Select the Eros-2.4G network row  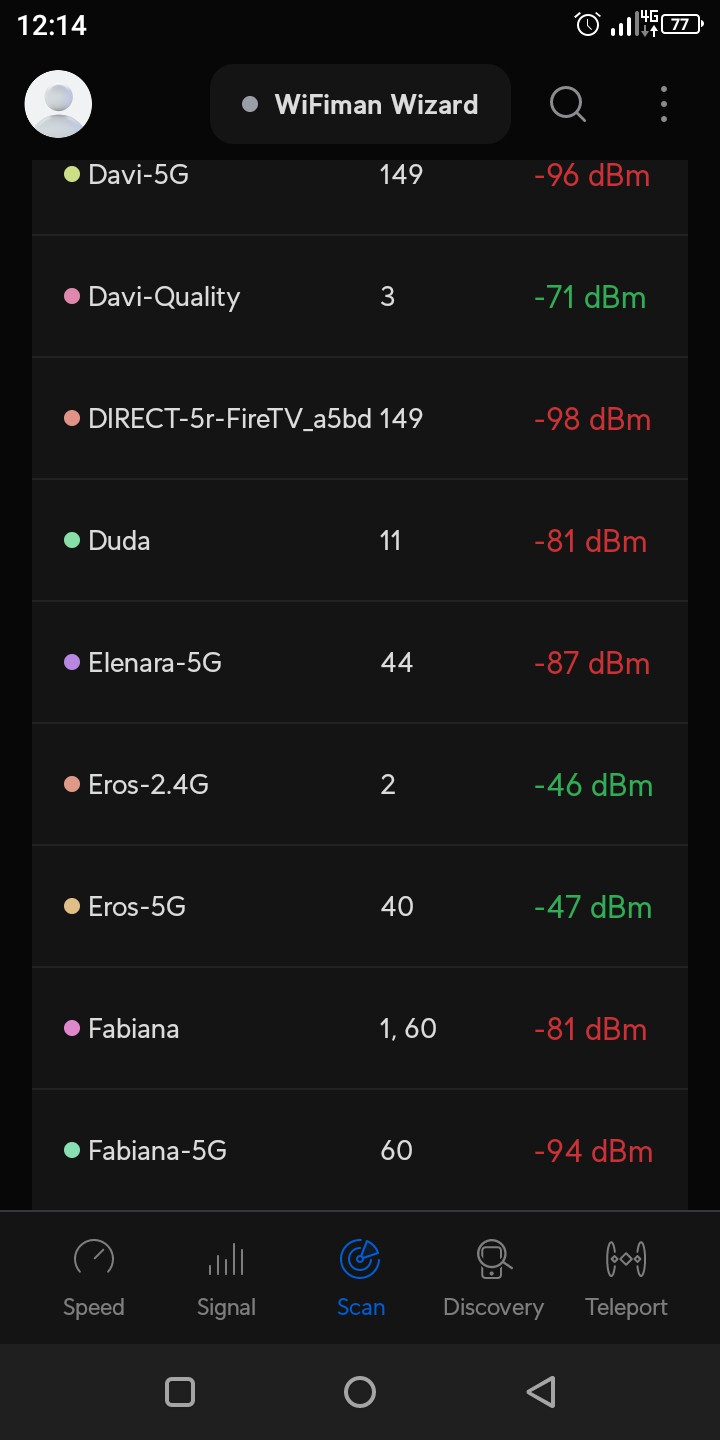coord(360,785)
